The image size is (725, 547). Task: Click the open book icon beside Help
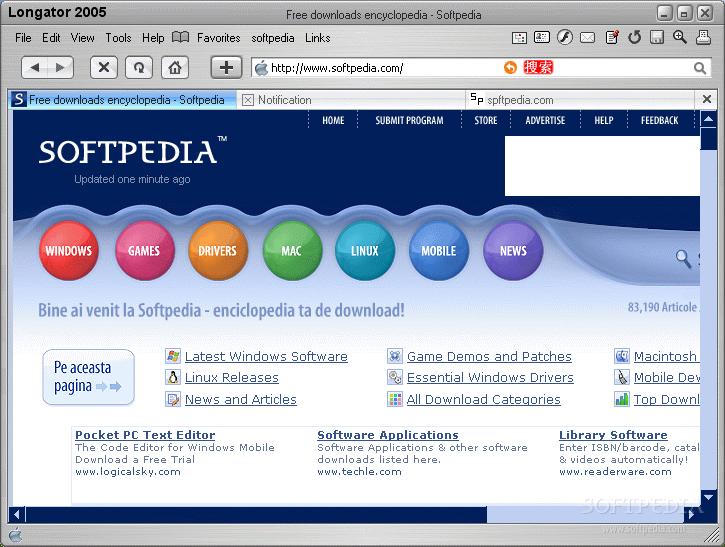[x=180, y=37]
